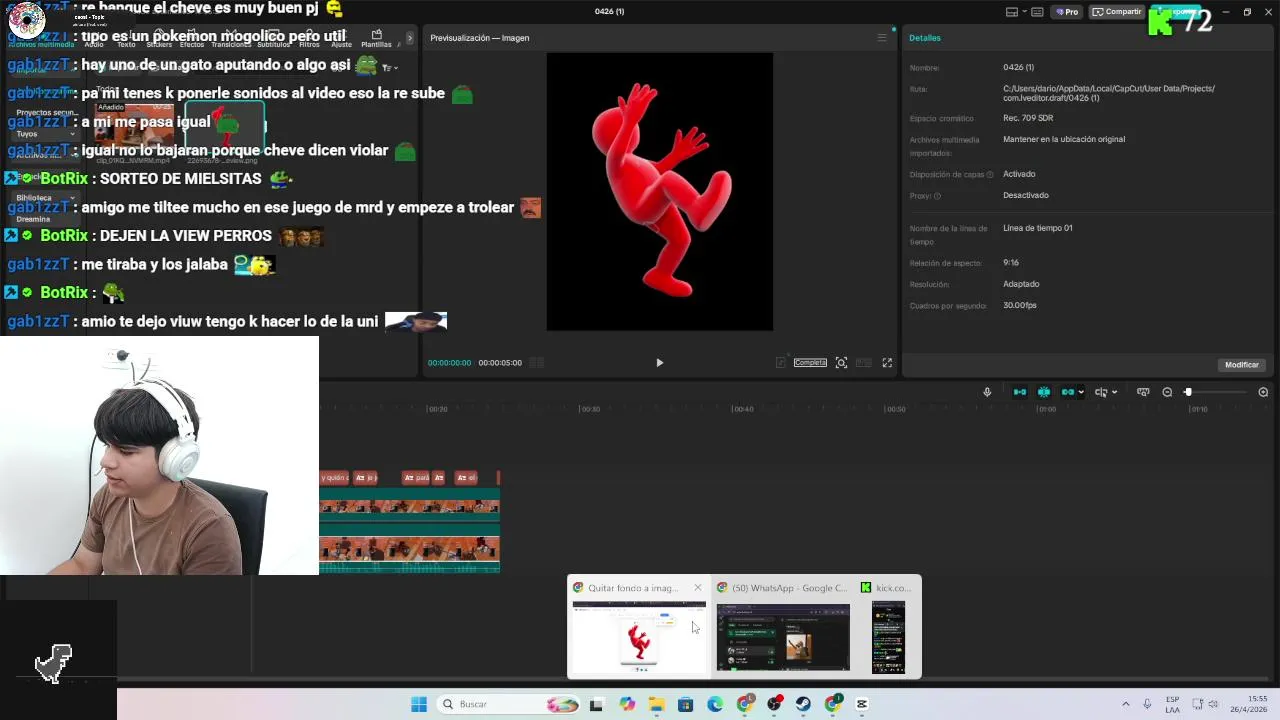Click the 00:00:05:00 duration timecode
The width and height of the screenshot is (1280, 720).
tap(500, 363)
